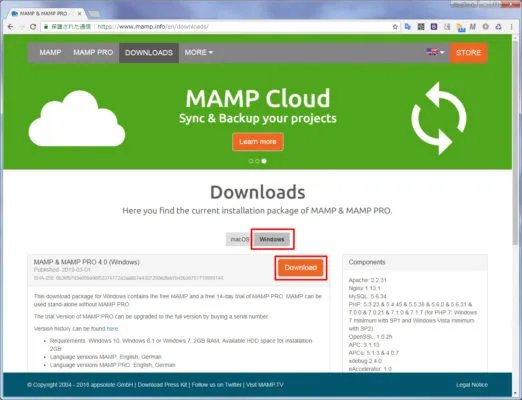Bookmark this page with star icon
522x400 pixels.
pos(395,27)
